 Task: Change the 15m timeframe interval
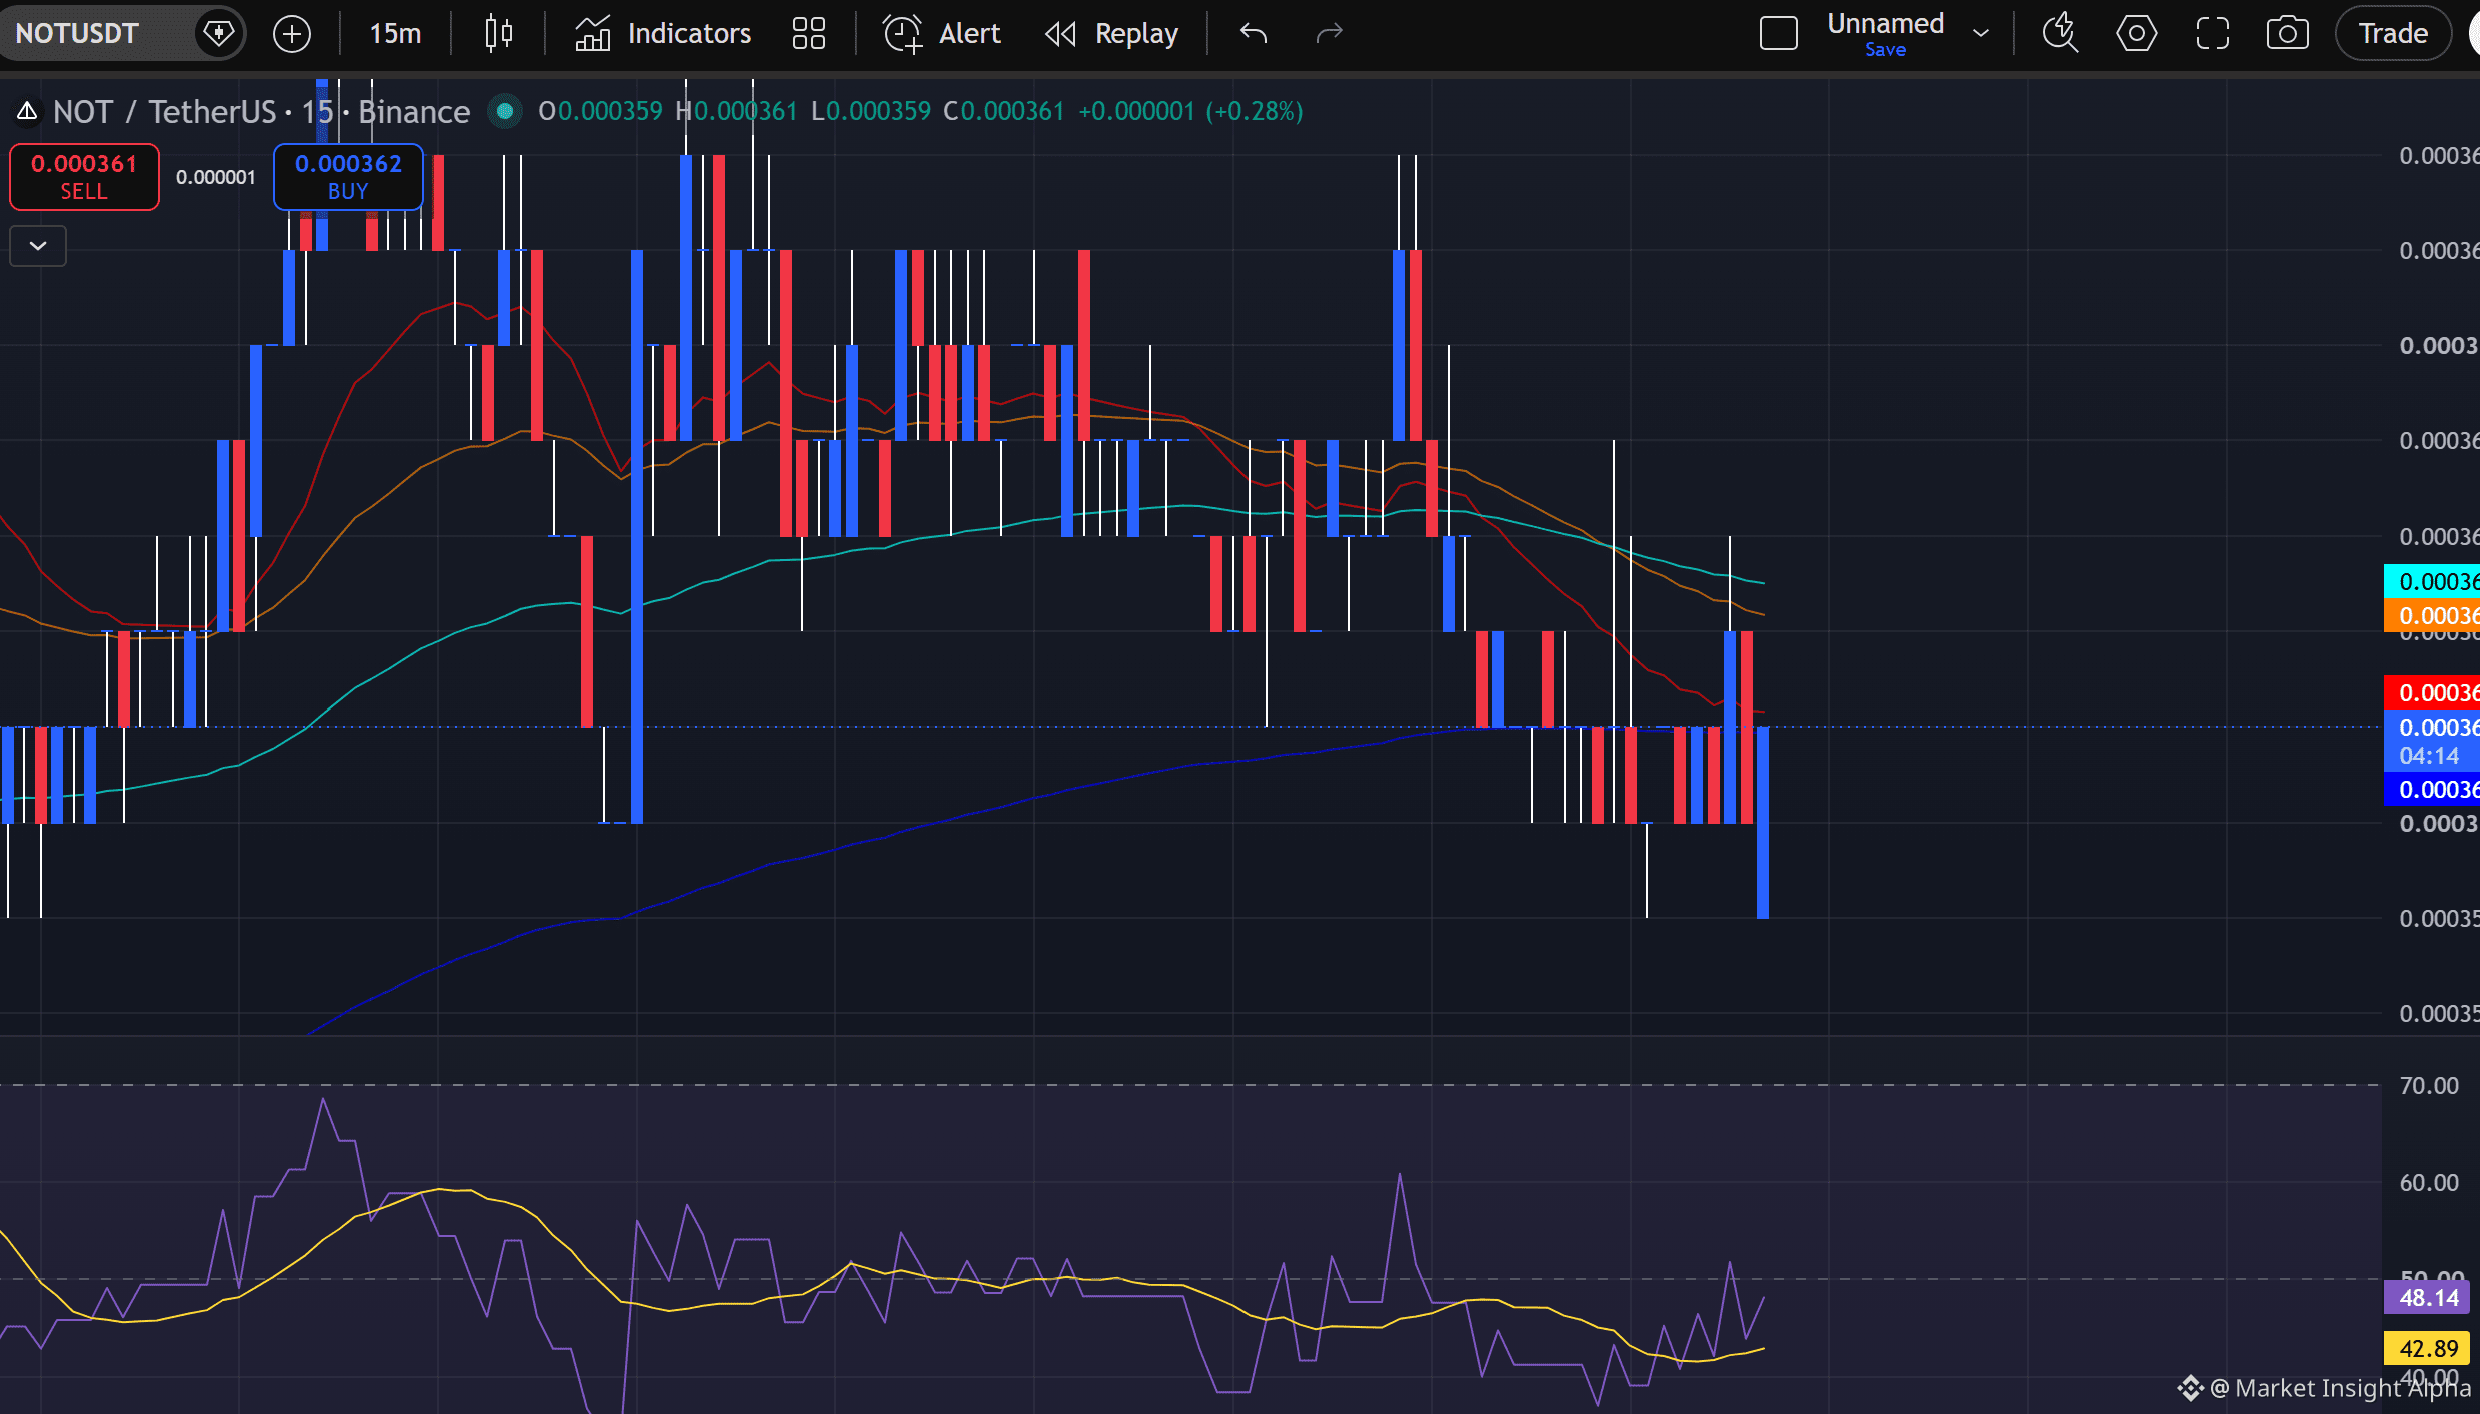[x=395, y=33]
